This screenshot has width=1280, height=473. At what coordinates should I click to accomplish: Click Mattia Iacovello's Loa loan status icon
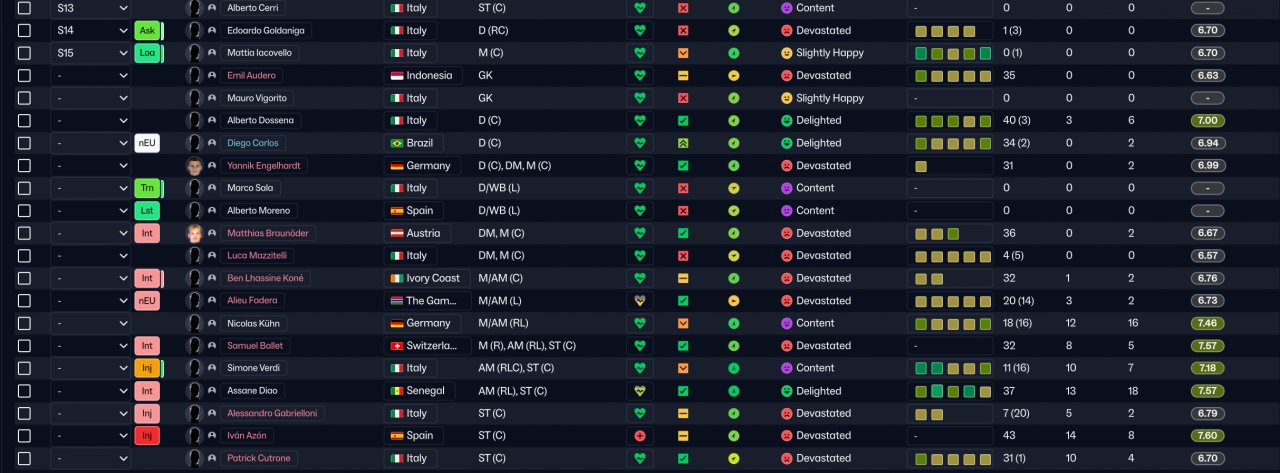pyautogui.click(x=147, y=53)
